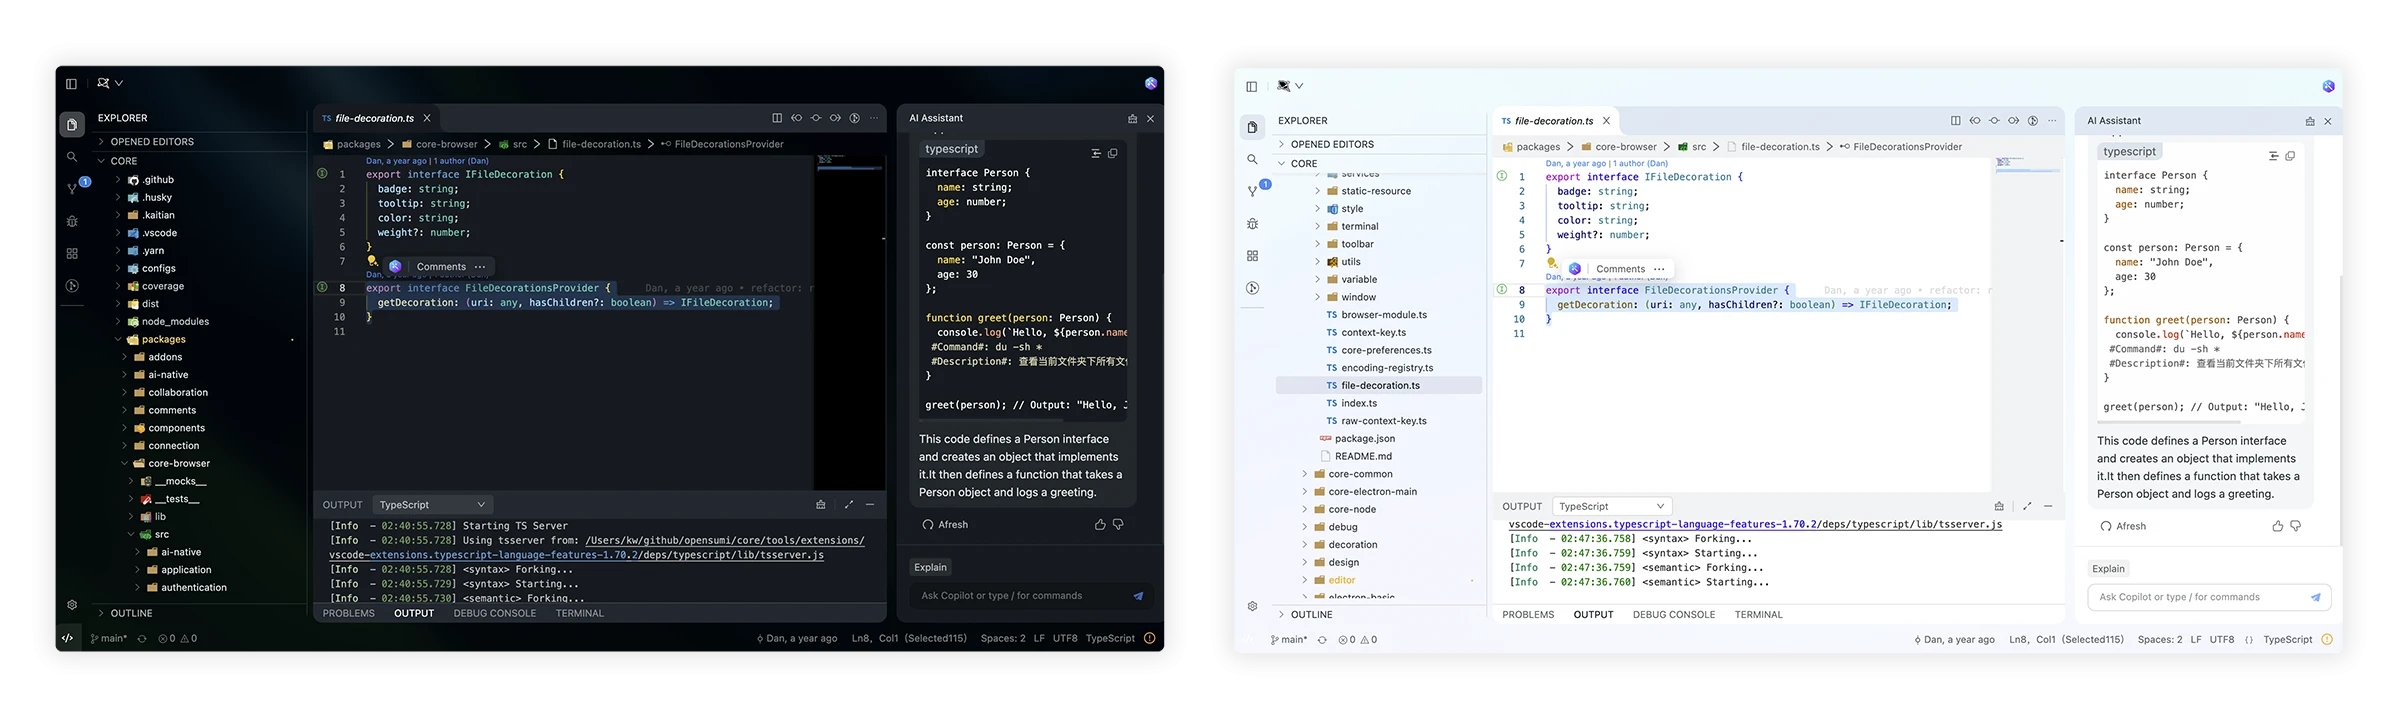Click Afresh regenerate button, light AI Assistant
Viewport: 2400px width, 721px height.
tap(2123, 526)
